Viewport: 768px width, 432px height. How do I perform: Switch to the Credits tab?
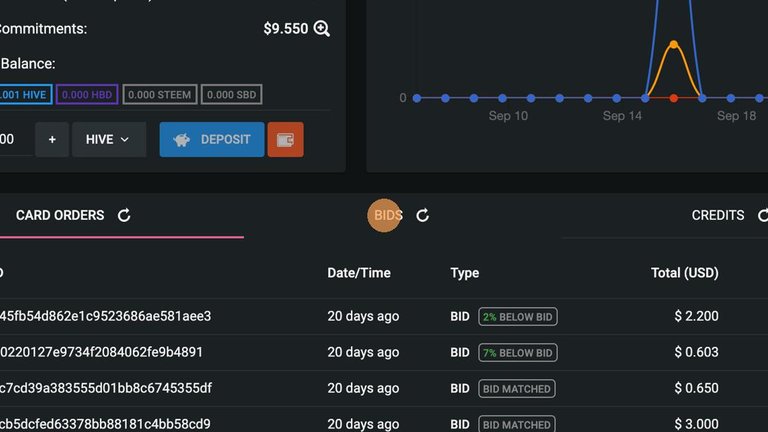[x=718, y=215]
